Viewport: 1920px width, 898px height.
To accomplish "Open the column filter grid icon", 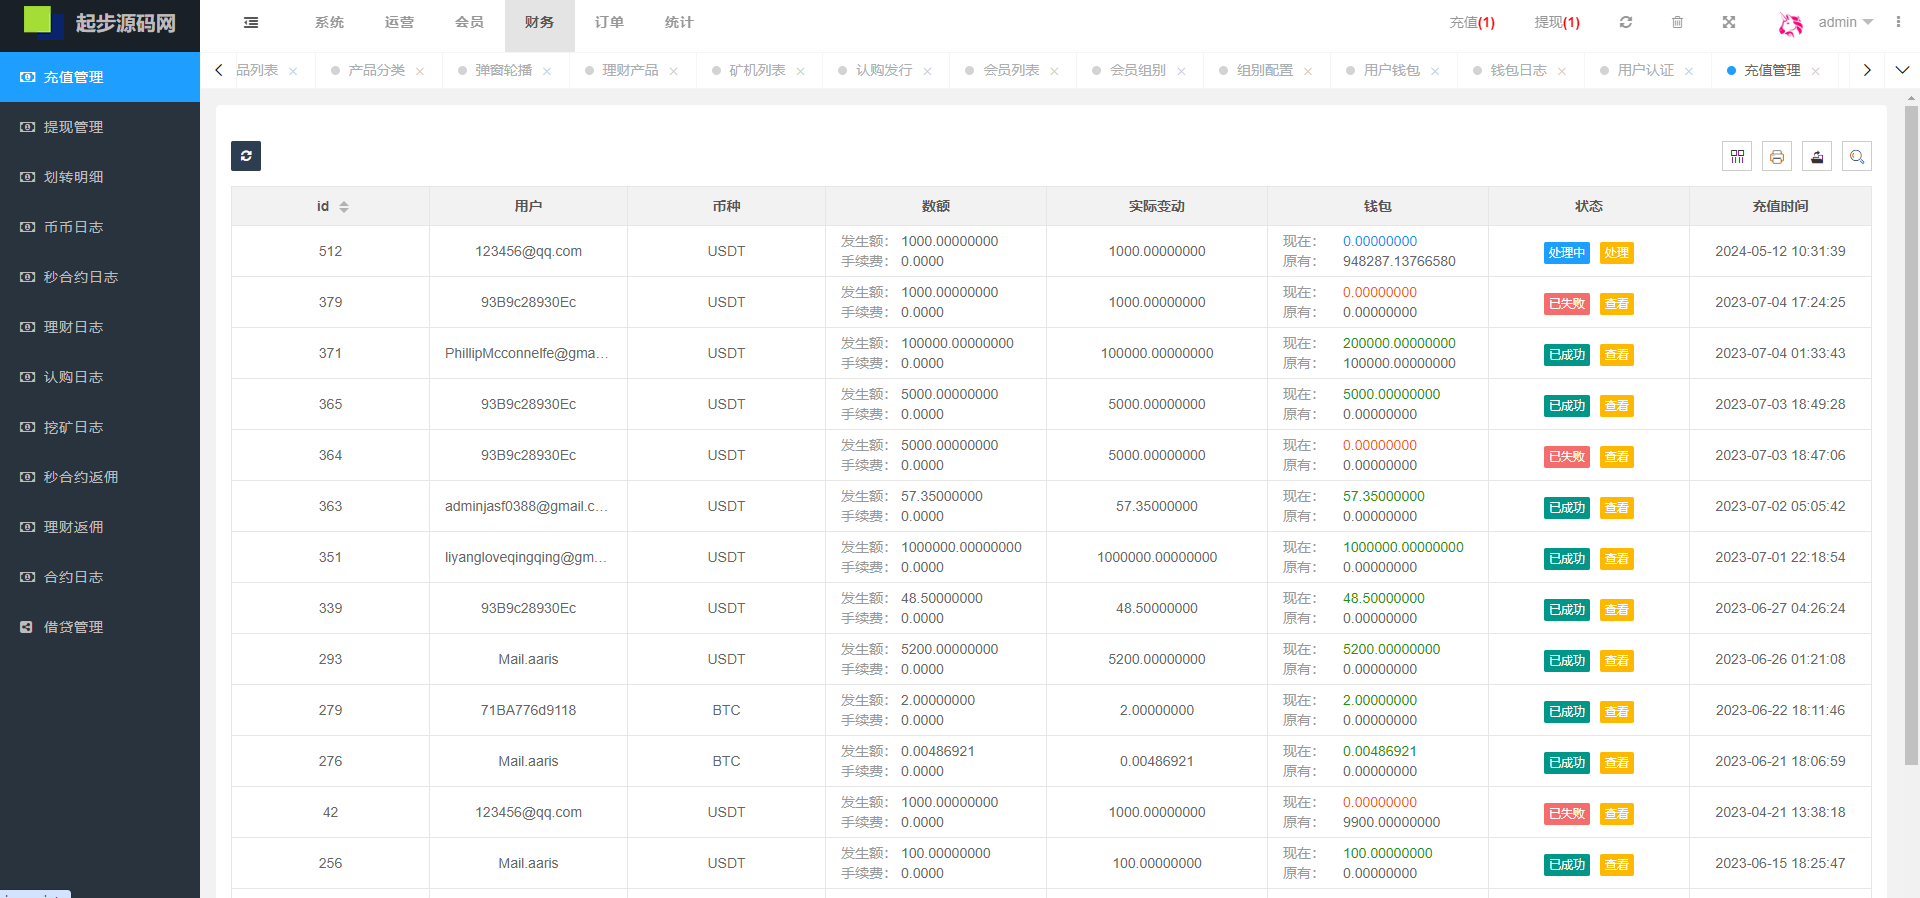I will tap(1737, 156).
